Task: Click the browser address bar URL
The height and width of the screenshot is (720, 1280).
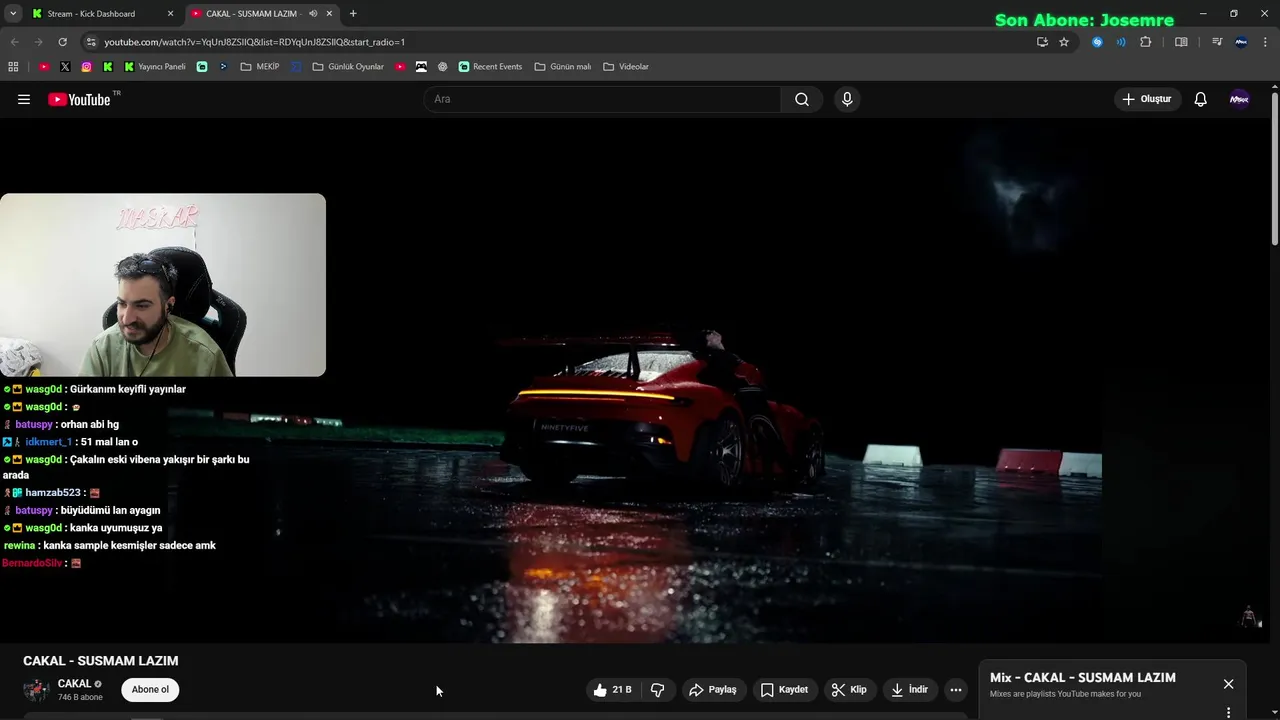Action: coord(255,42)
